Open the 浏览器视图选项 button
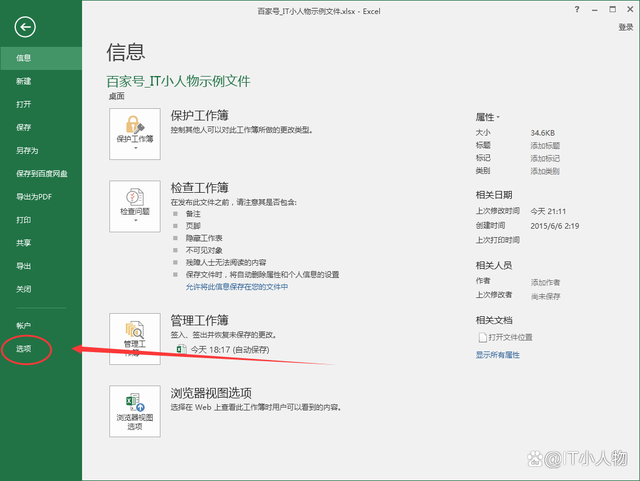640x481 pixels. click(135, 411)
